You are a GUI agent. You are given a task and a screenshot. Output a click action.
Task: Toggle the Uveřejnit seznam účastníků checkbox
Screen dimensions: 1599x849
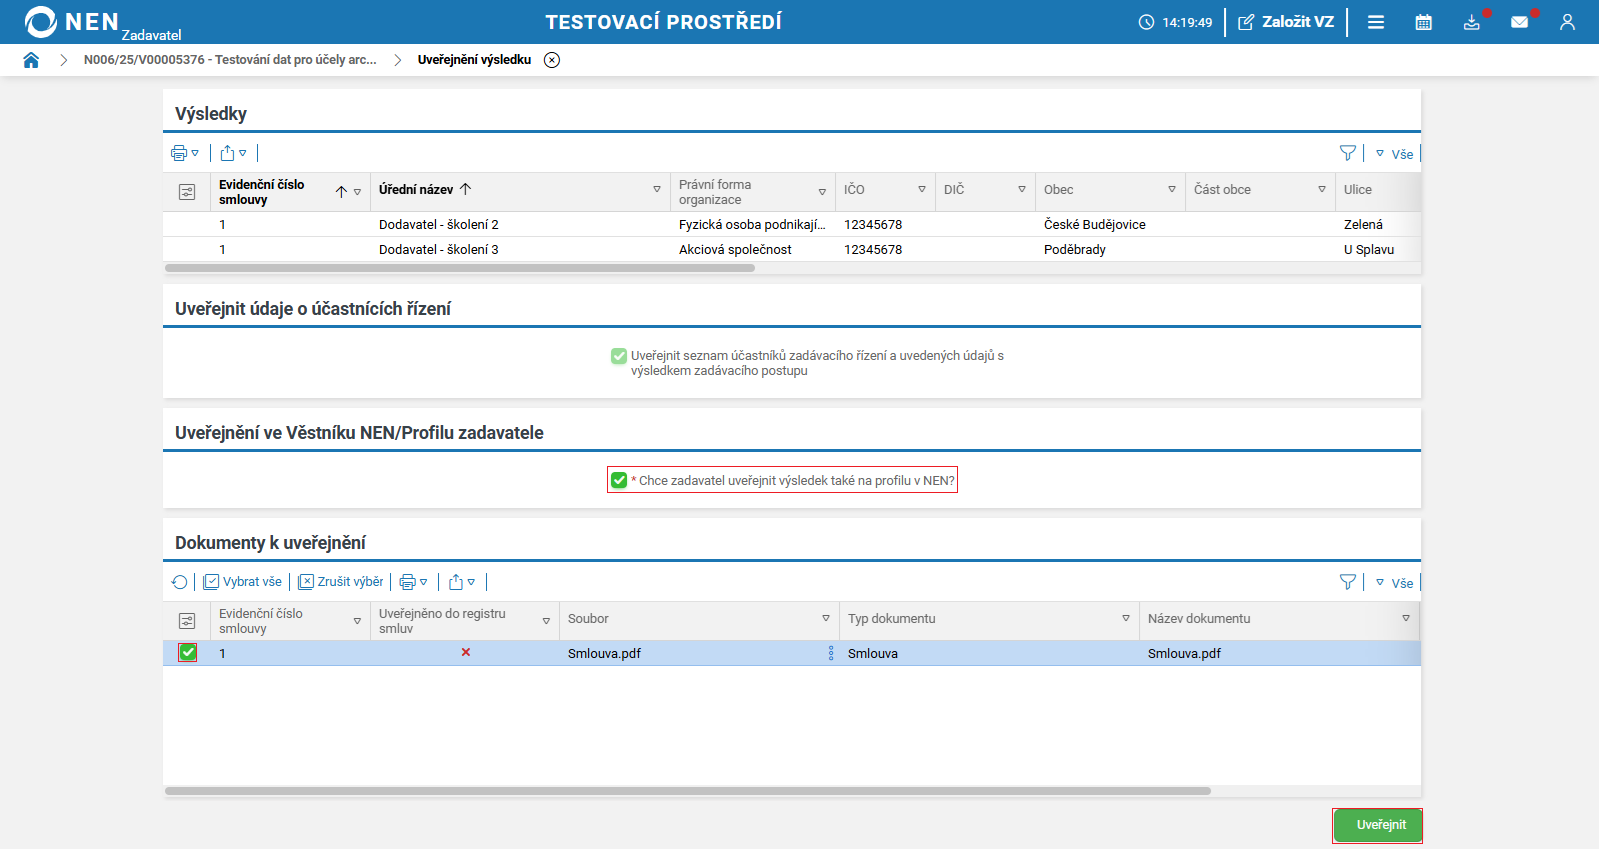pos(619,356)
